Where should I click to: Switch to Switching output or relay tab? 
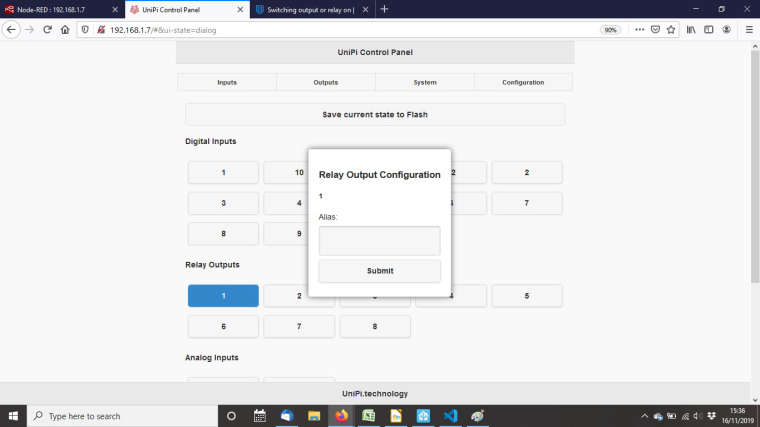point(310,10)
